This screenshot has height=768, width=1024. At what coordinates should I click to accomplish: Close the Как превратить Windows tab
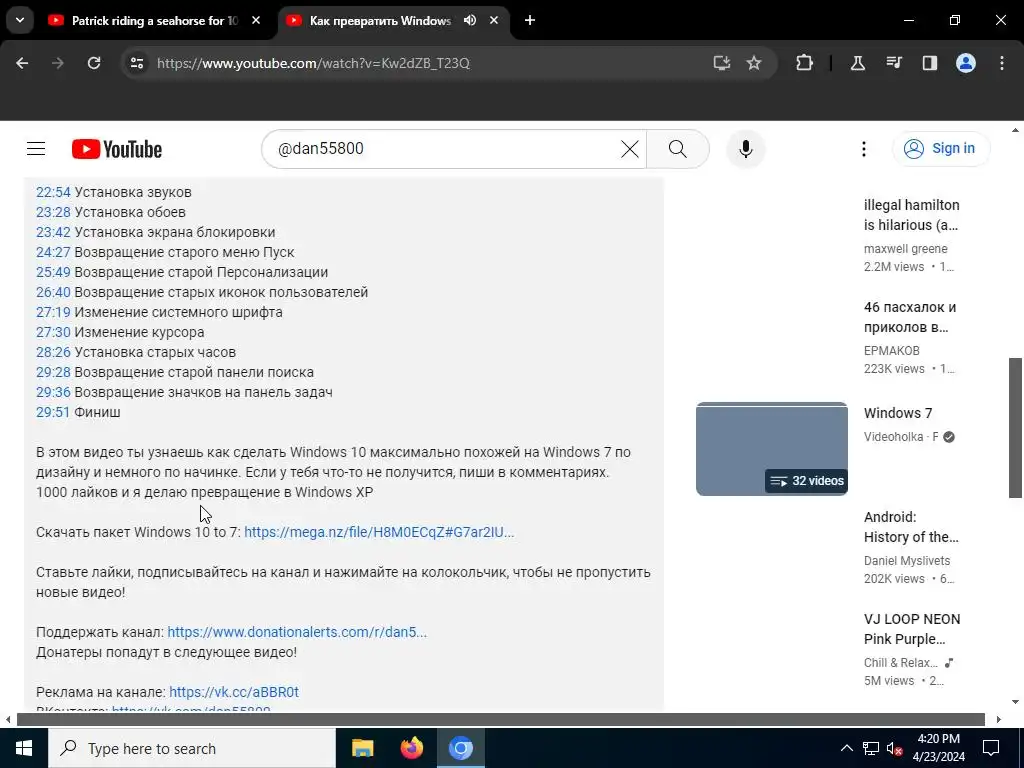[x=494, y=20]
